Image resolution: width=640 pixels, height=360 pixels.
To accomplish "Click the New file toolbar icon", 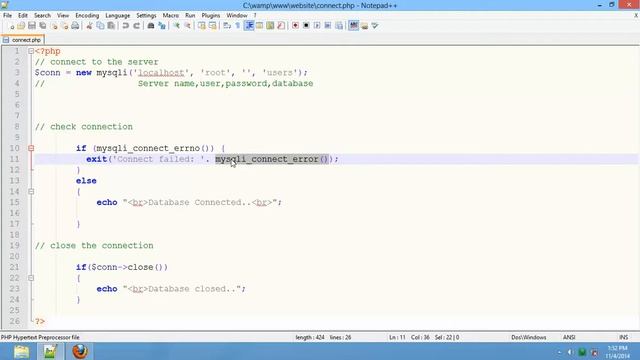I will pos(11,26).
